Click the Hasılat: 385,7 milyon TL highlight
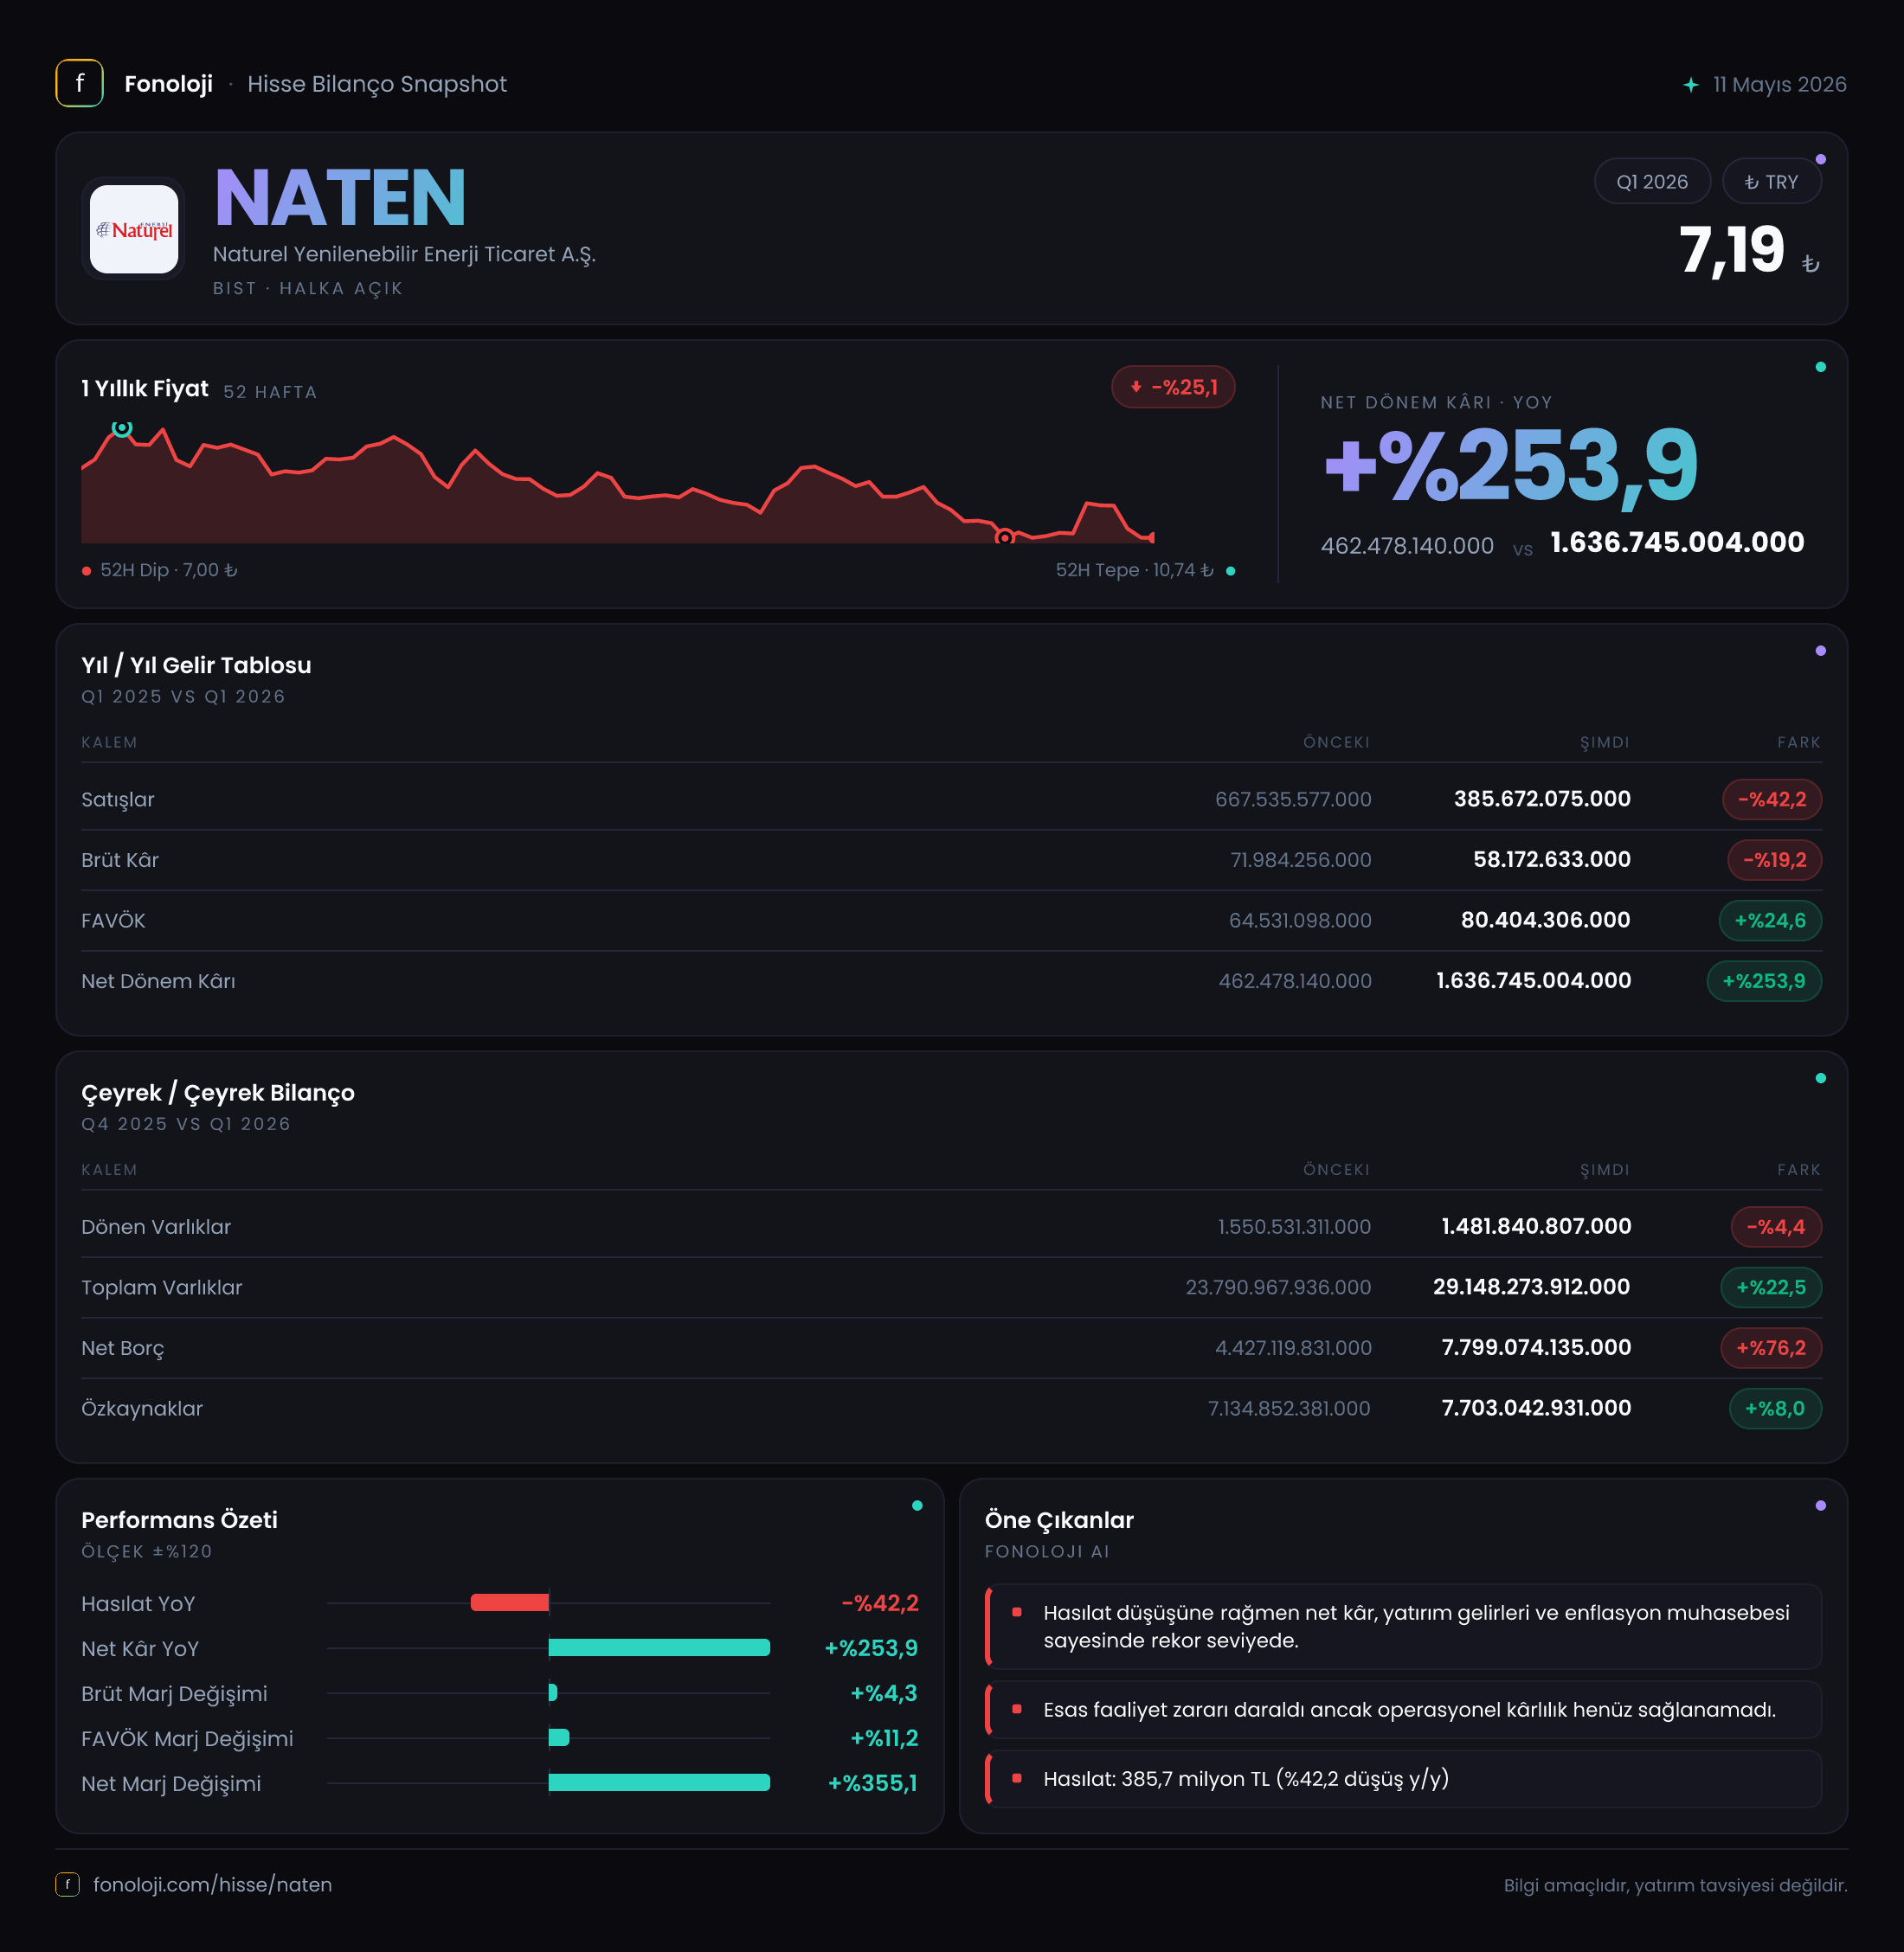1904x1952 pixels. pyautogui.click(x=1403, y=1779)
